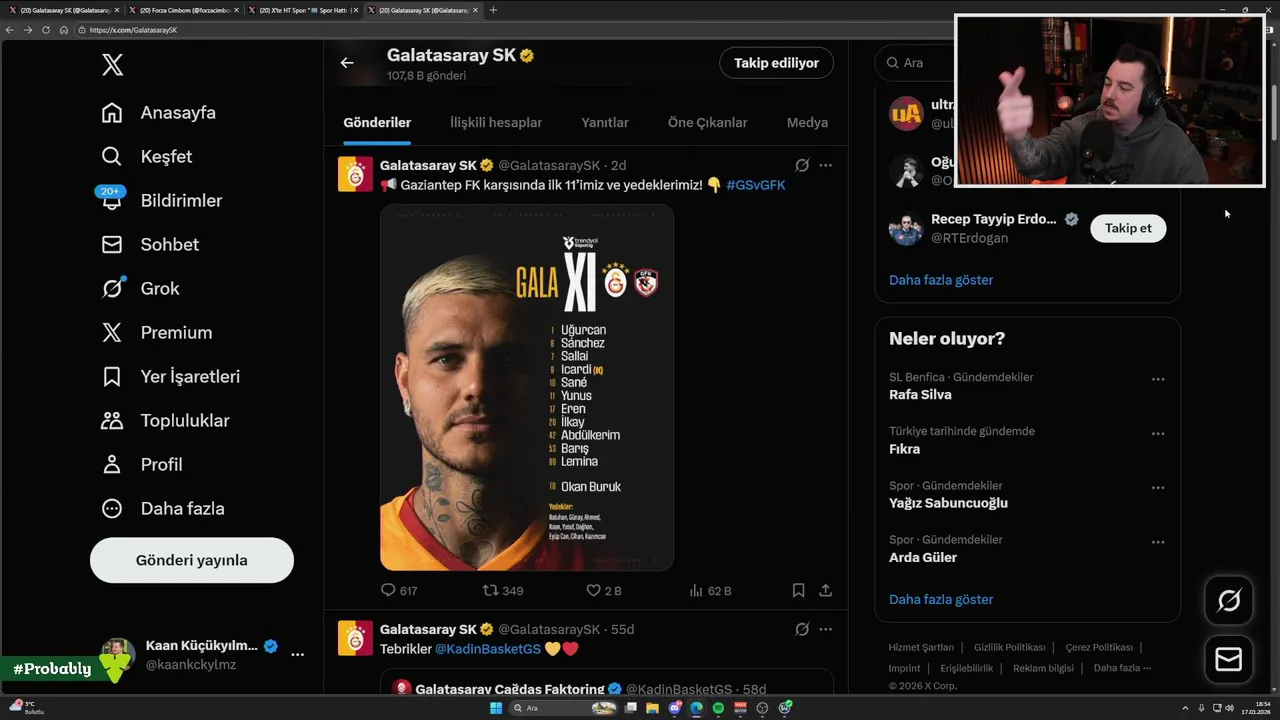Open Hizmet Şartları footer link

pos(921,648)
